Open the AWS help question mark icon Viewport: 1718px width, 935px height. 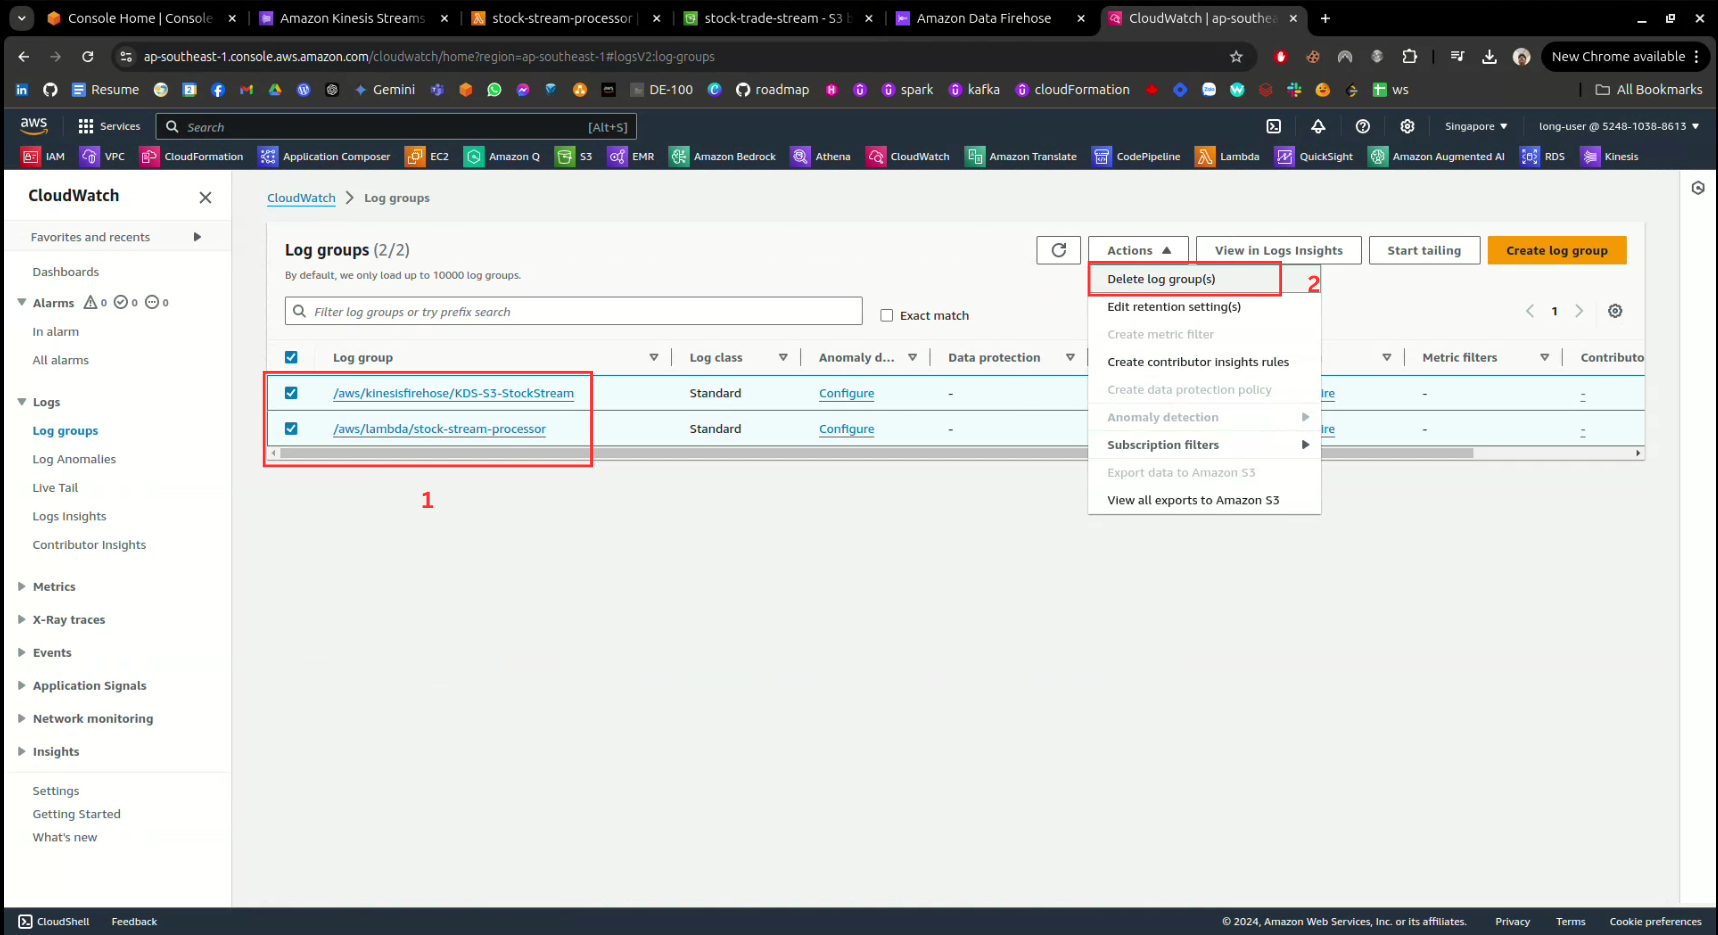pyautogui.click(x=1362, y=126)
